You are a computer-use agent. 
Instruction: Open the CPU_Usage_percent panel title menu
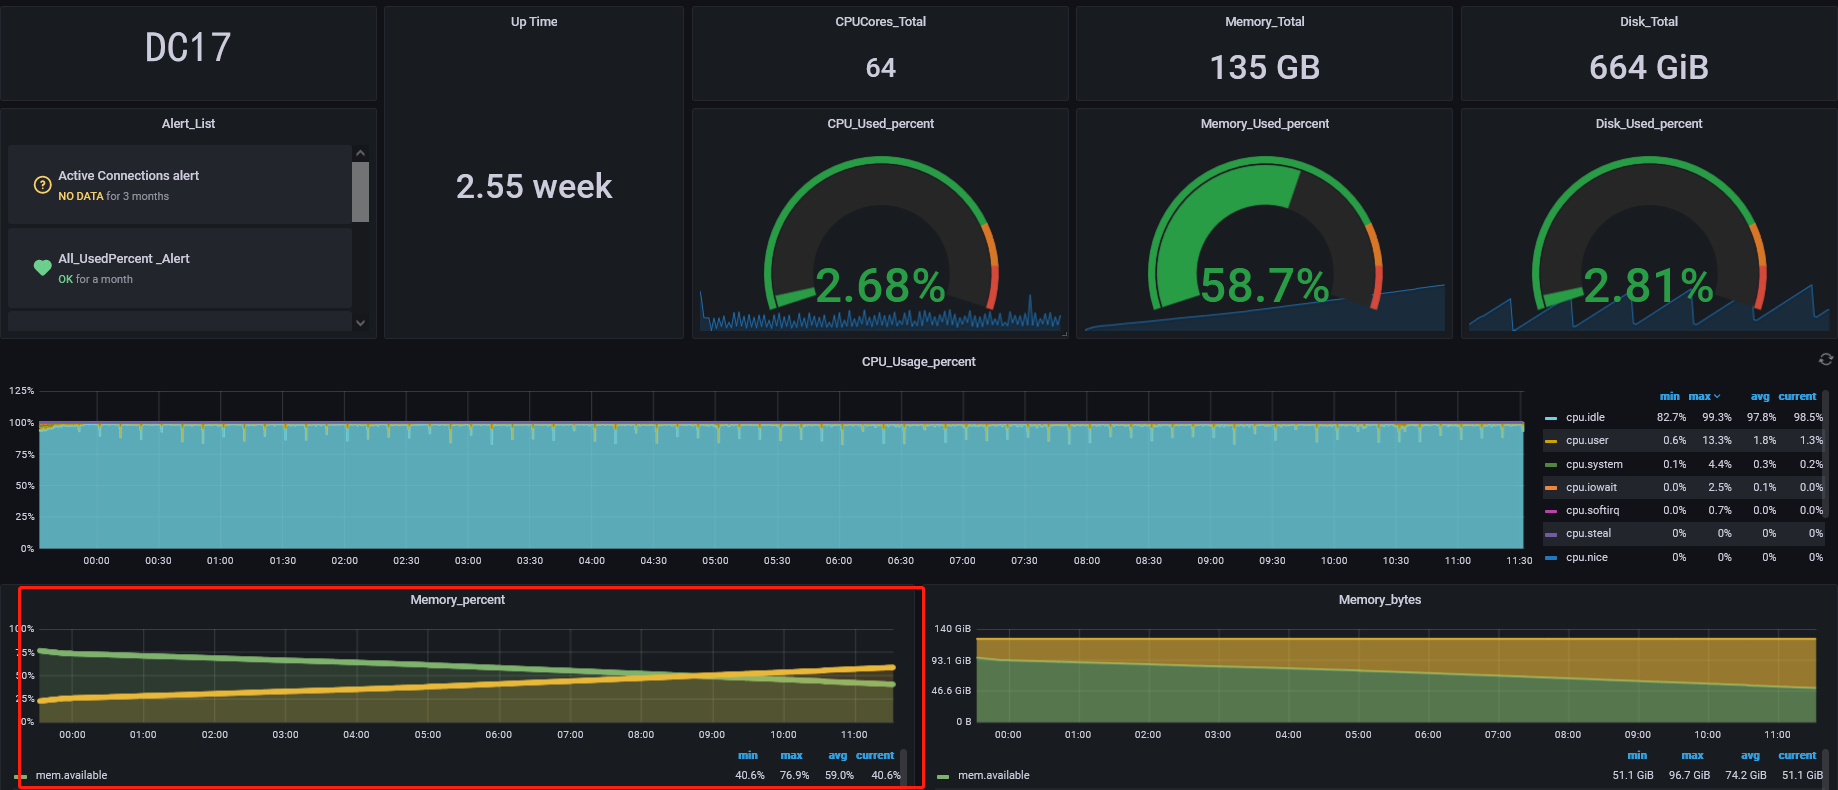918,362
